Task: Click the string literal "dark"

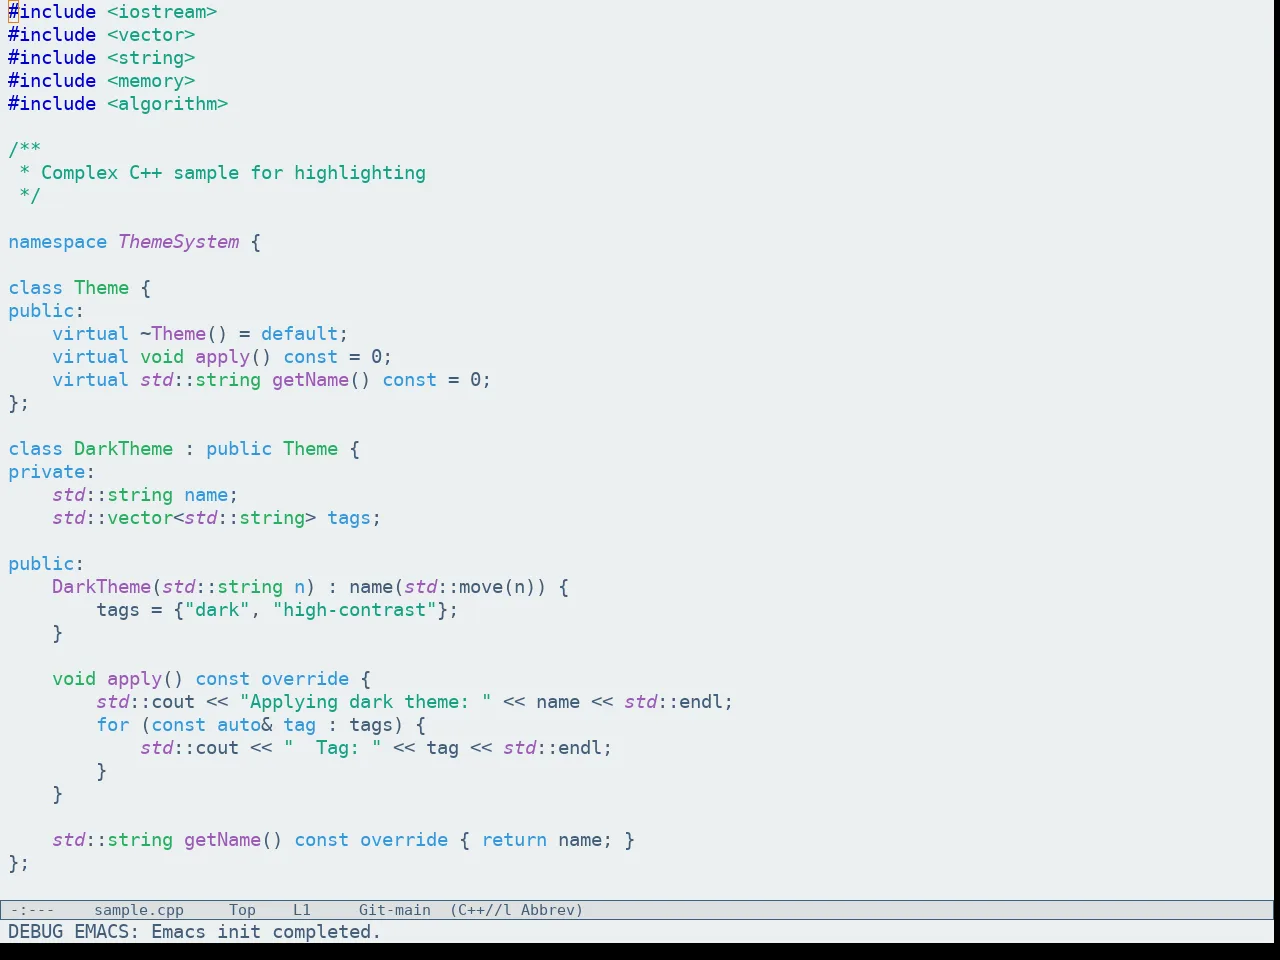Action: [217, 610]
